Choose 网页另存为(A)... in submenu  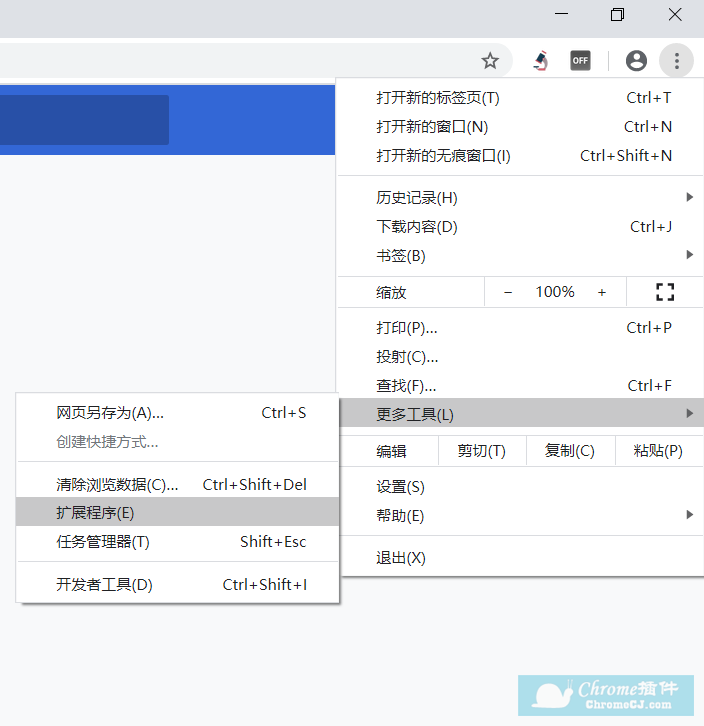coord(177,413)
